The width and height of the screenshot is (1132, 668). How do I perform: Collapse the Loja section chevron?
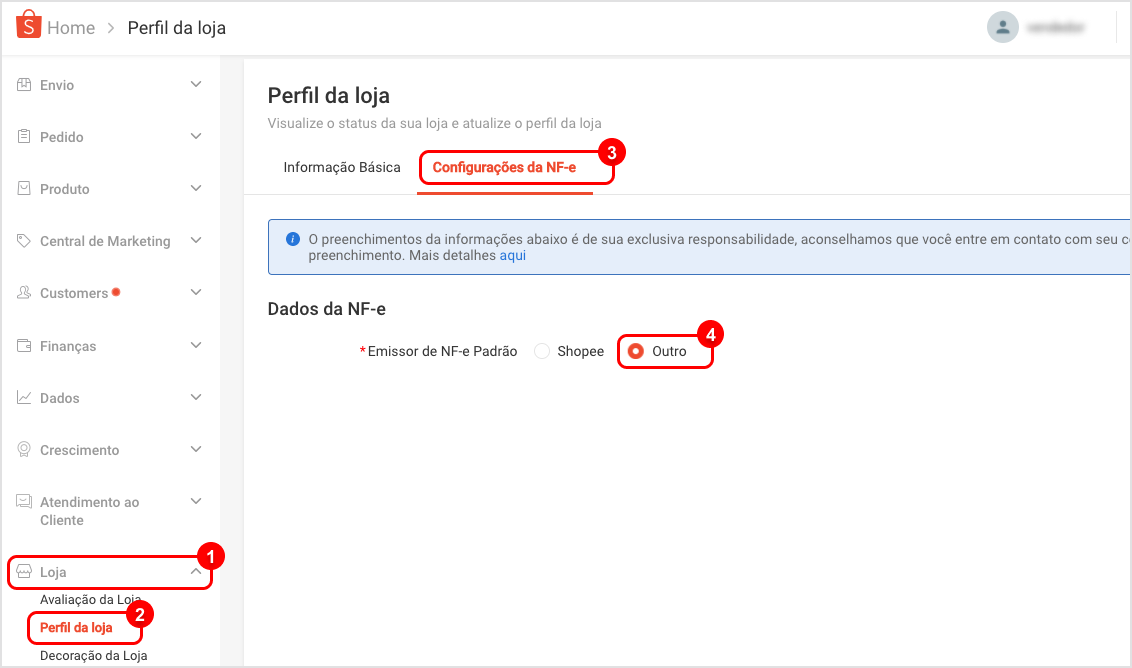pos(196,572)
